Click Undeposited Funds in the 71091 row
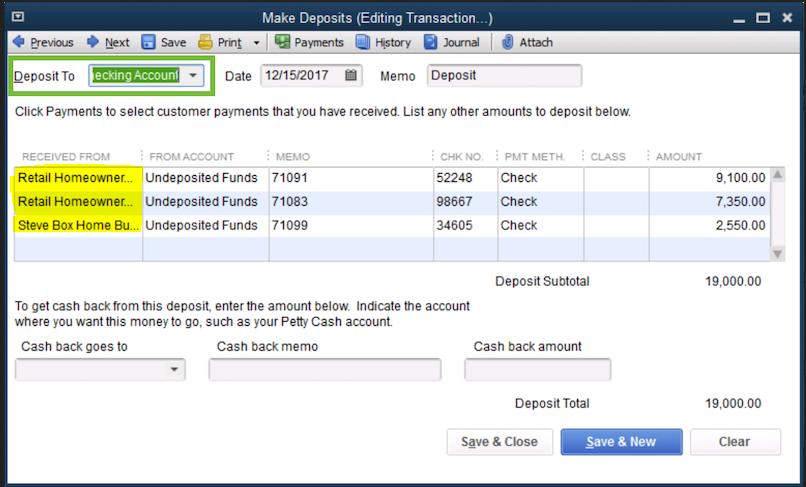The width and height of the screenshot is (806, 487). 206,178
